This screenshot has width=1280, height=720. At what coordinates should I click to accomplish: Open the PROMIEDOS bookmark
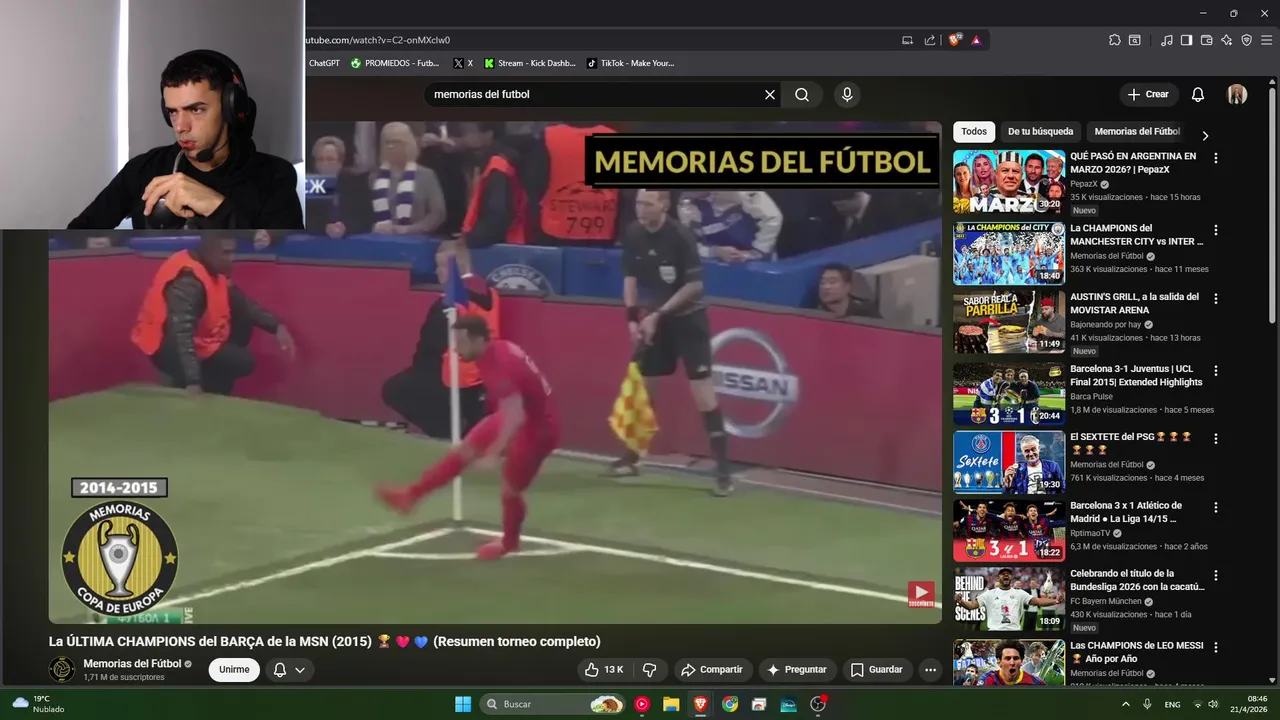[395, 63]
